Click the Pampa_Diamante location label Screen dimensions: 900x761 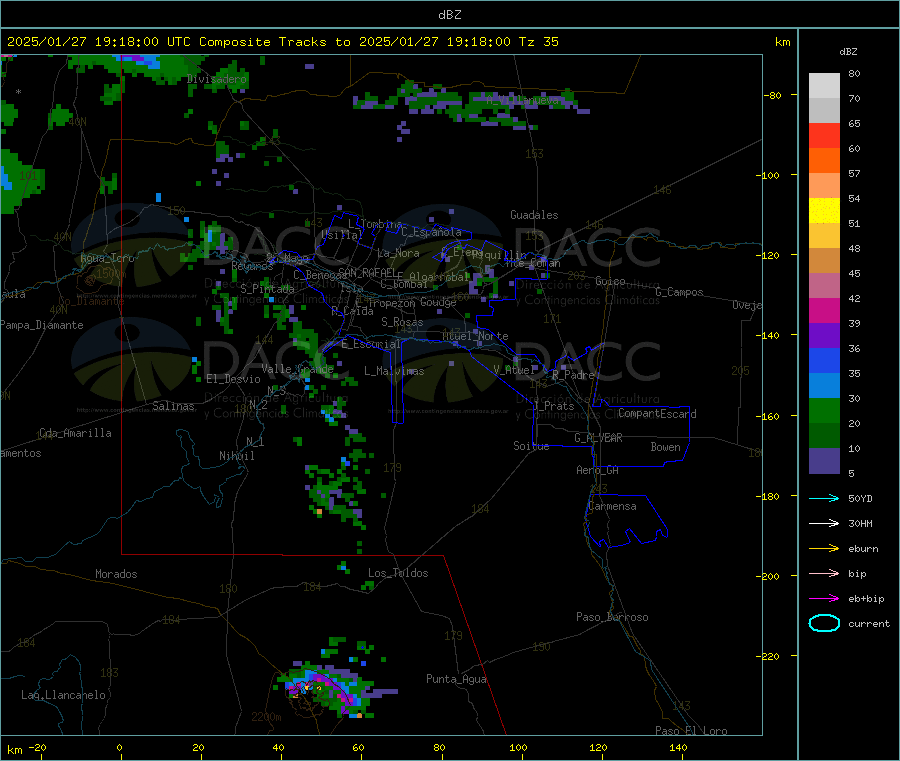click(42, 325)
